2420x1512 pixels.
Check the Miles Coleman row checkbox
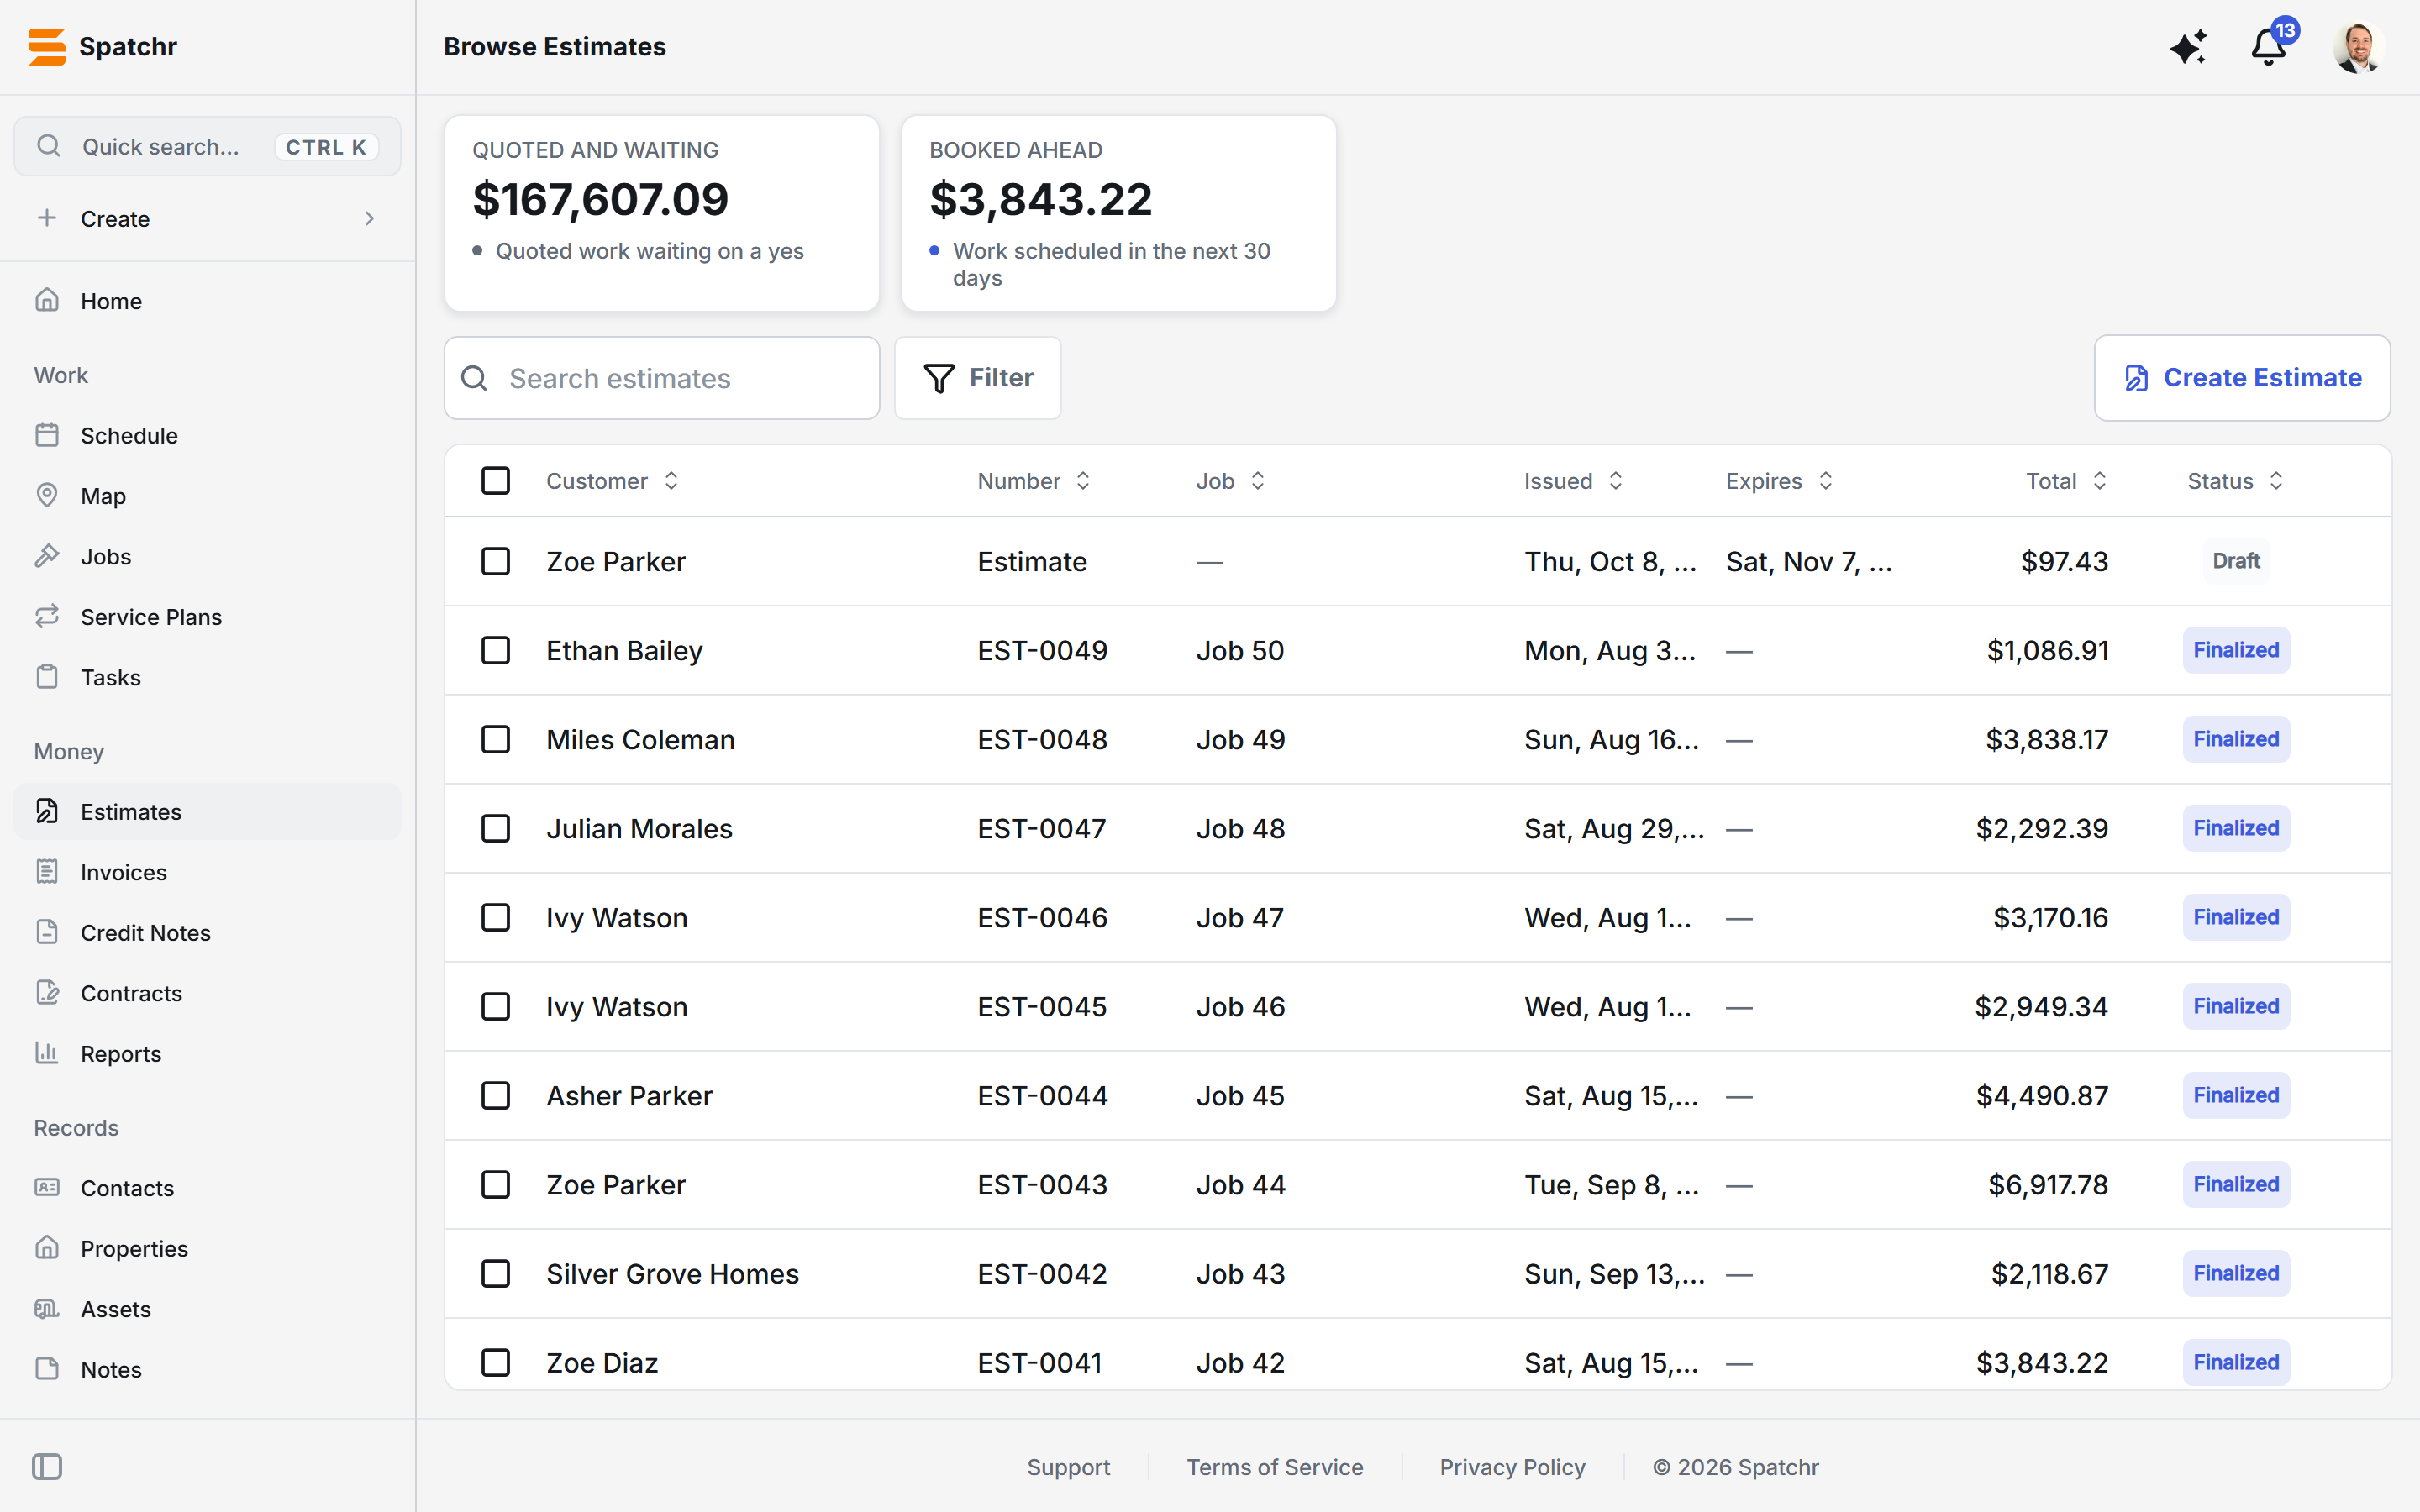coord(496,740)
